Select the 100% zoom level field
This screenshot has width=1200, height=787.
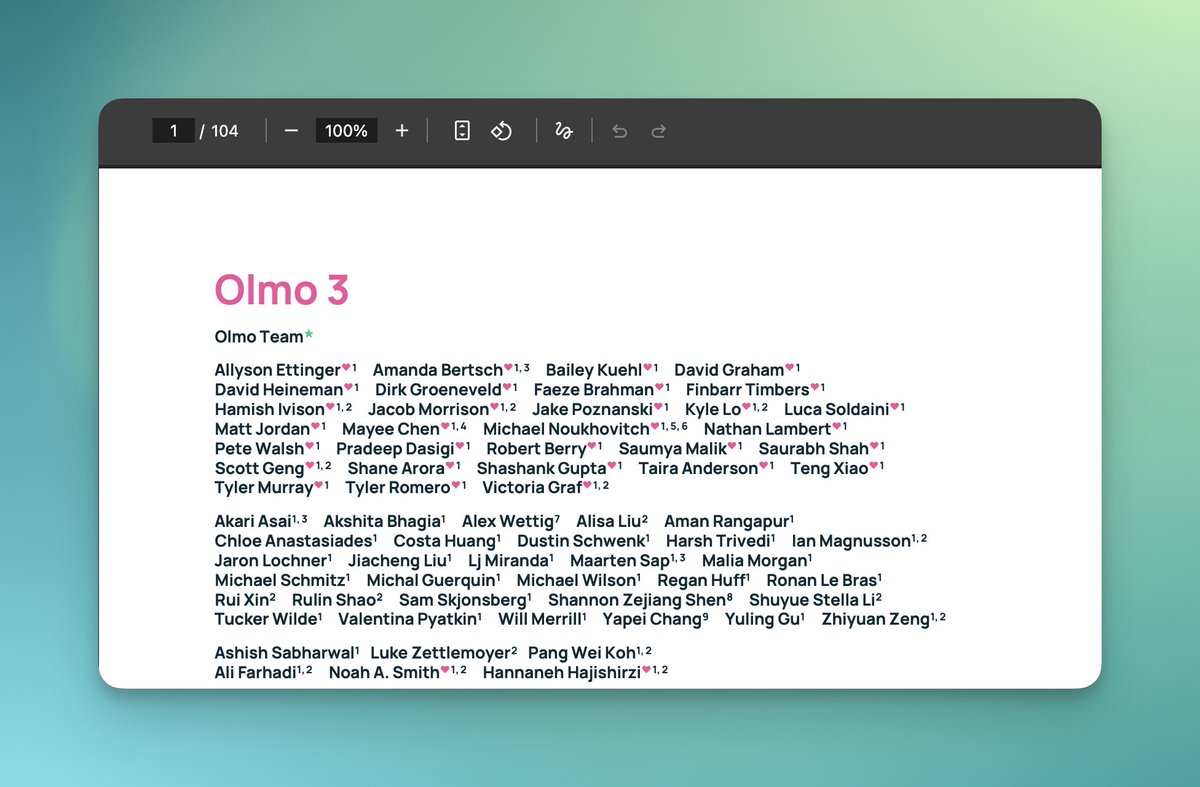(x=346, y=131)
